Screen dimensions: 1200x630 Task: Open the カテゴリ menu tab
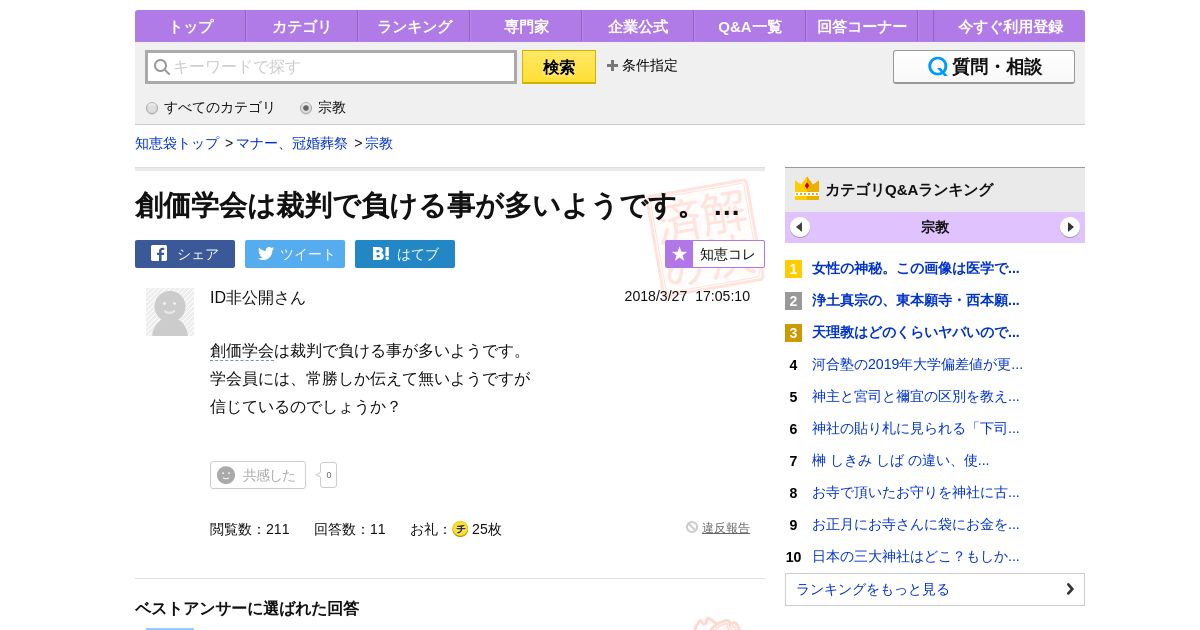(x=302, y=26)
